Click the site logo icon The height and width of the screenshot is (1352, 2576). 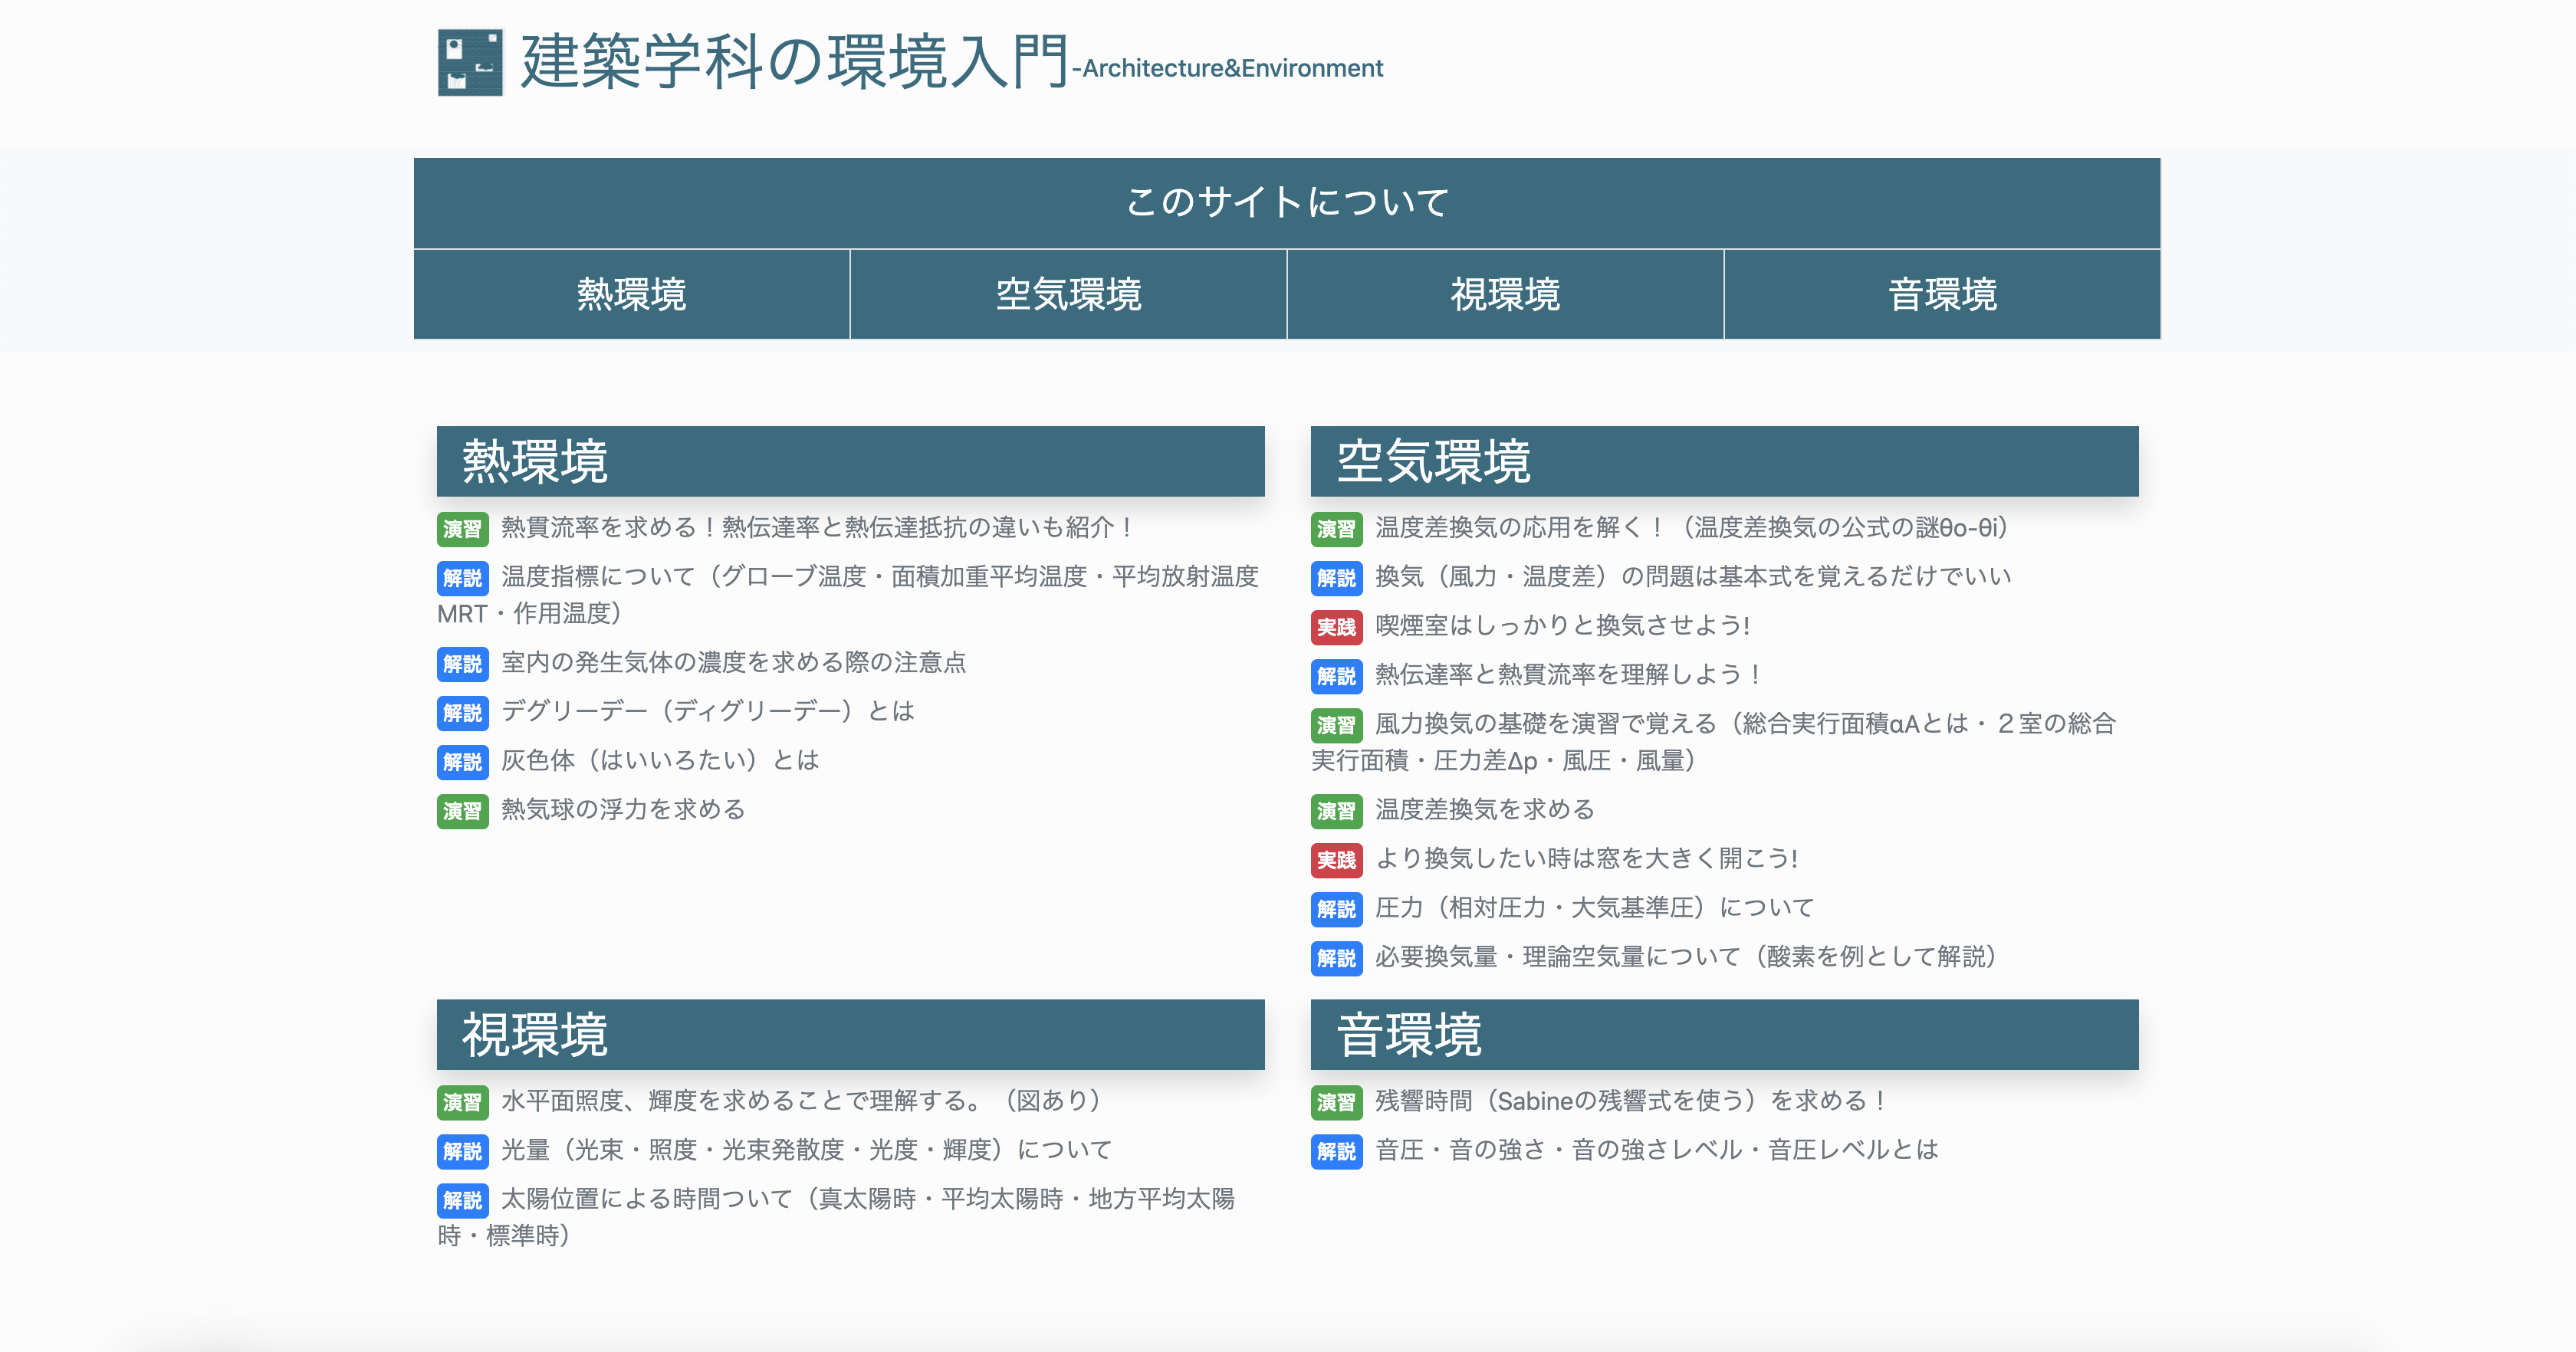pyautogui.click(x=470, y=62)
